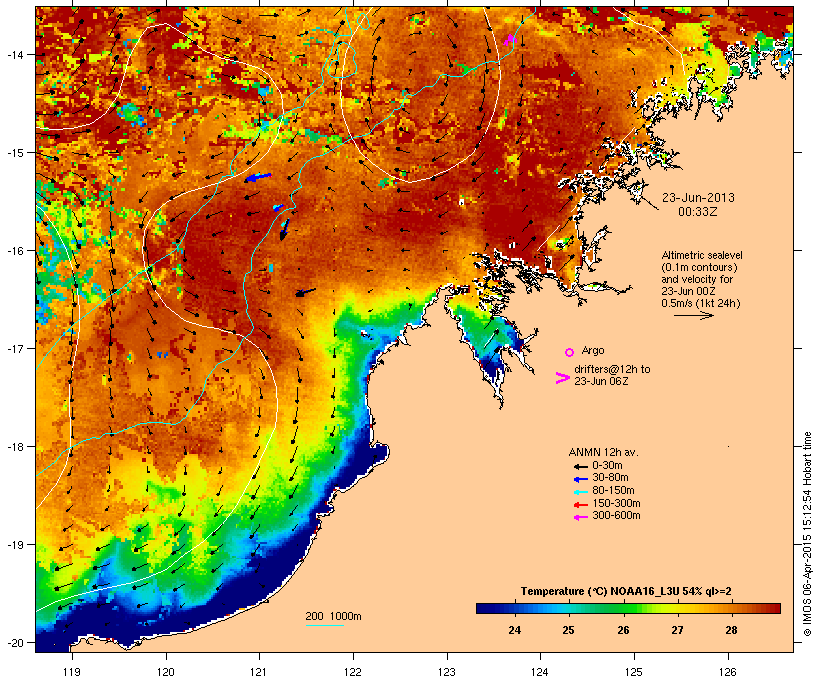Click the latitude axis label -17

click(x=14, y=348)
